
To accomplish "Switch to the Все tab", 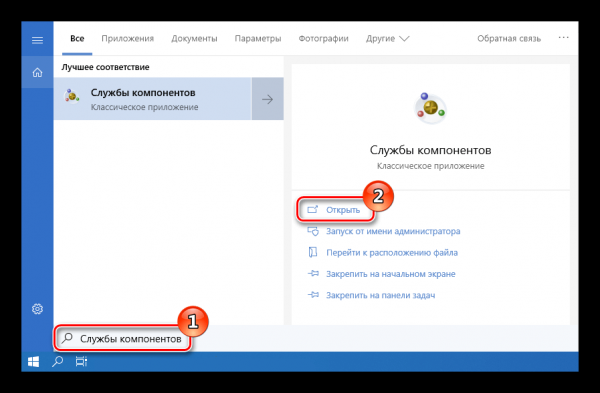I will point(77,38).
